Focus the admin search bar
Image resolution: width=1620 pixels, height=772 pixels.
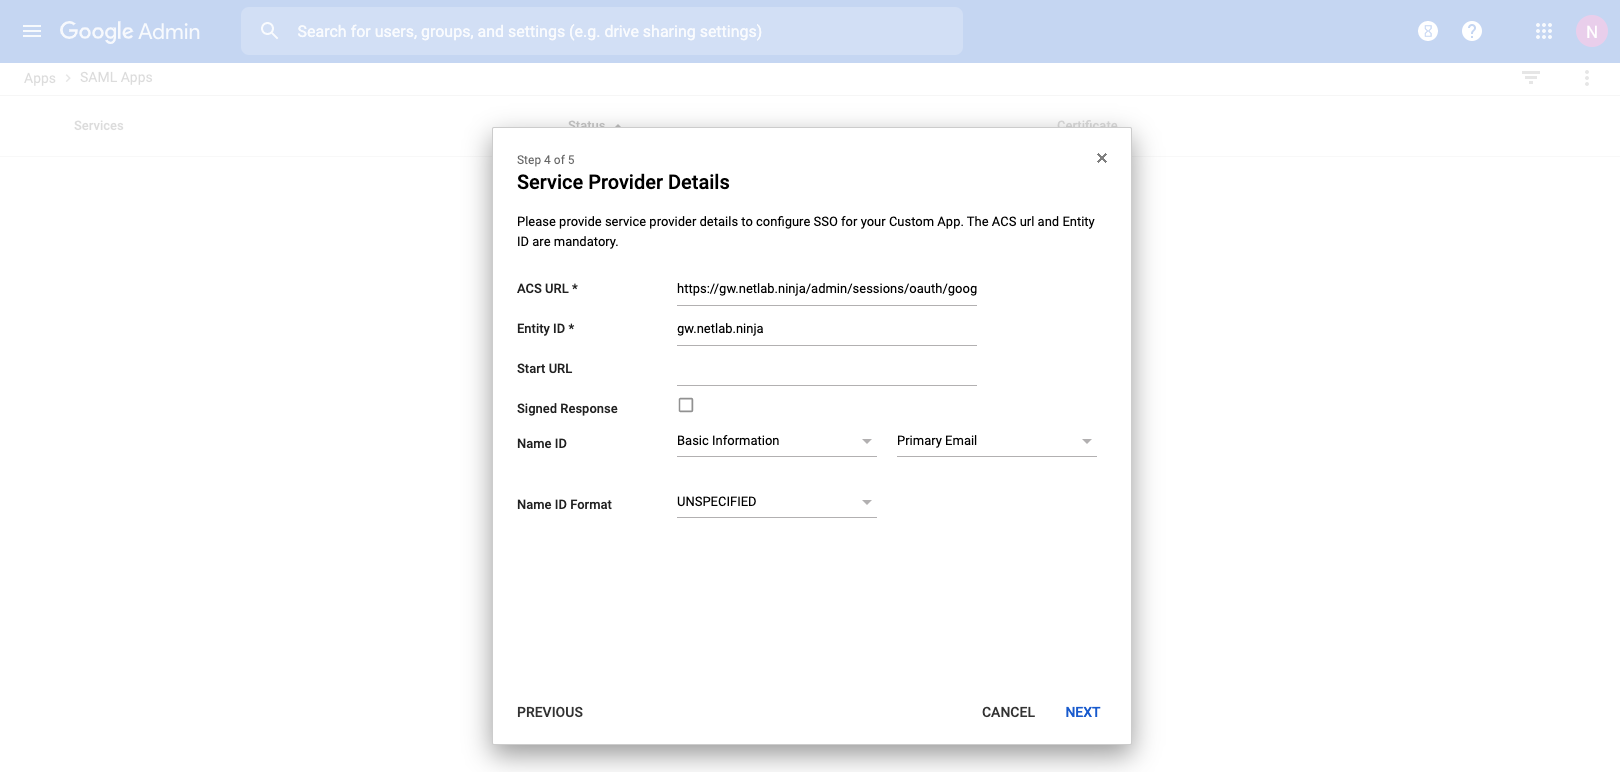[x=602, y=31]
